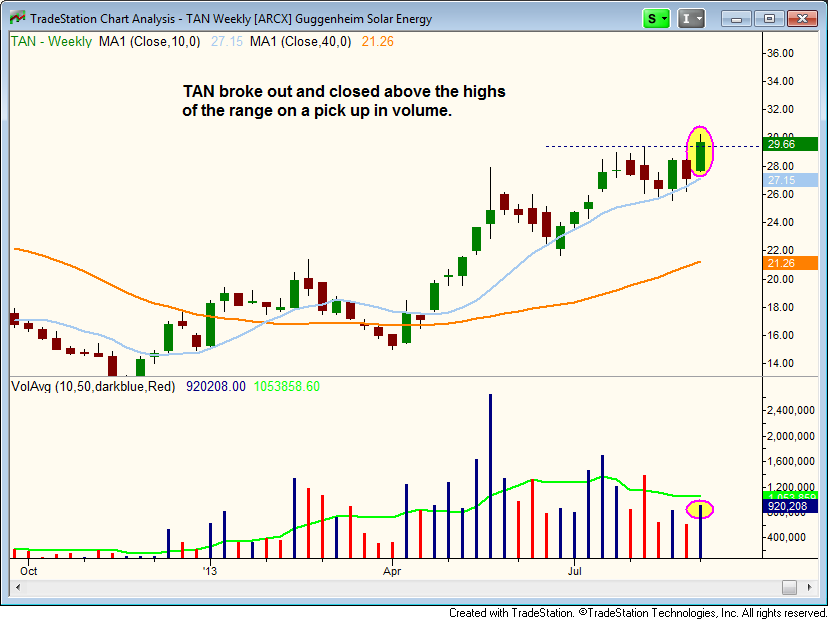Select the "VolAvg (10,50,darkblue,Red)" study label

tap(93, 387)
